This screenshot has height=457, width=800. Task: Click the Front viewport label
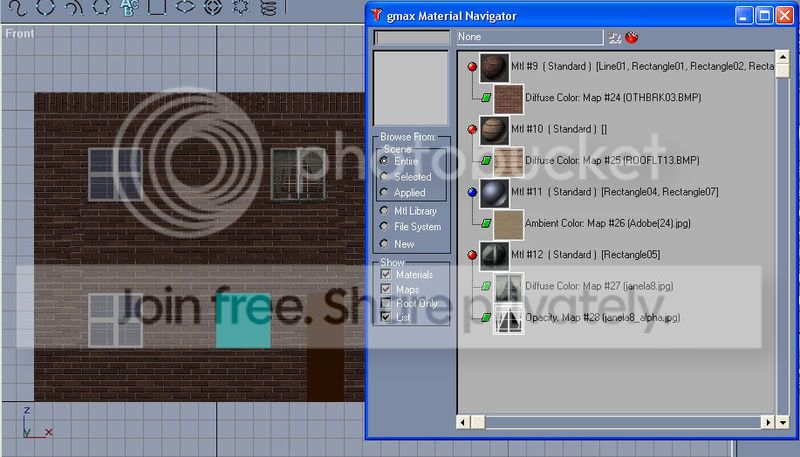pos(19,34)
